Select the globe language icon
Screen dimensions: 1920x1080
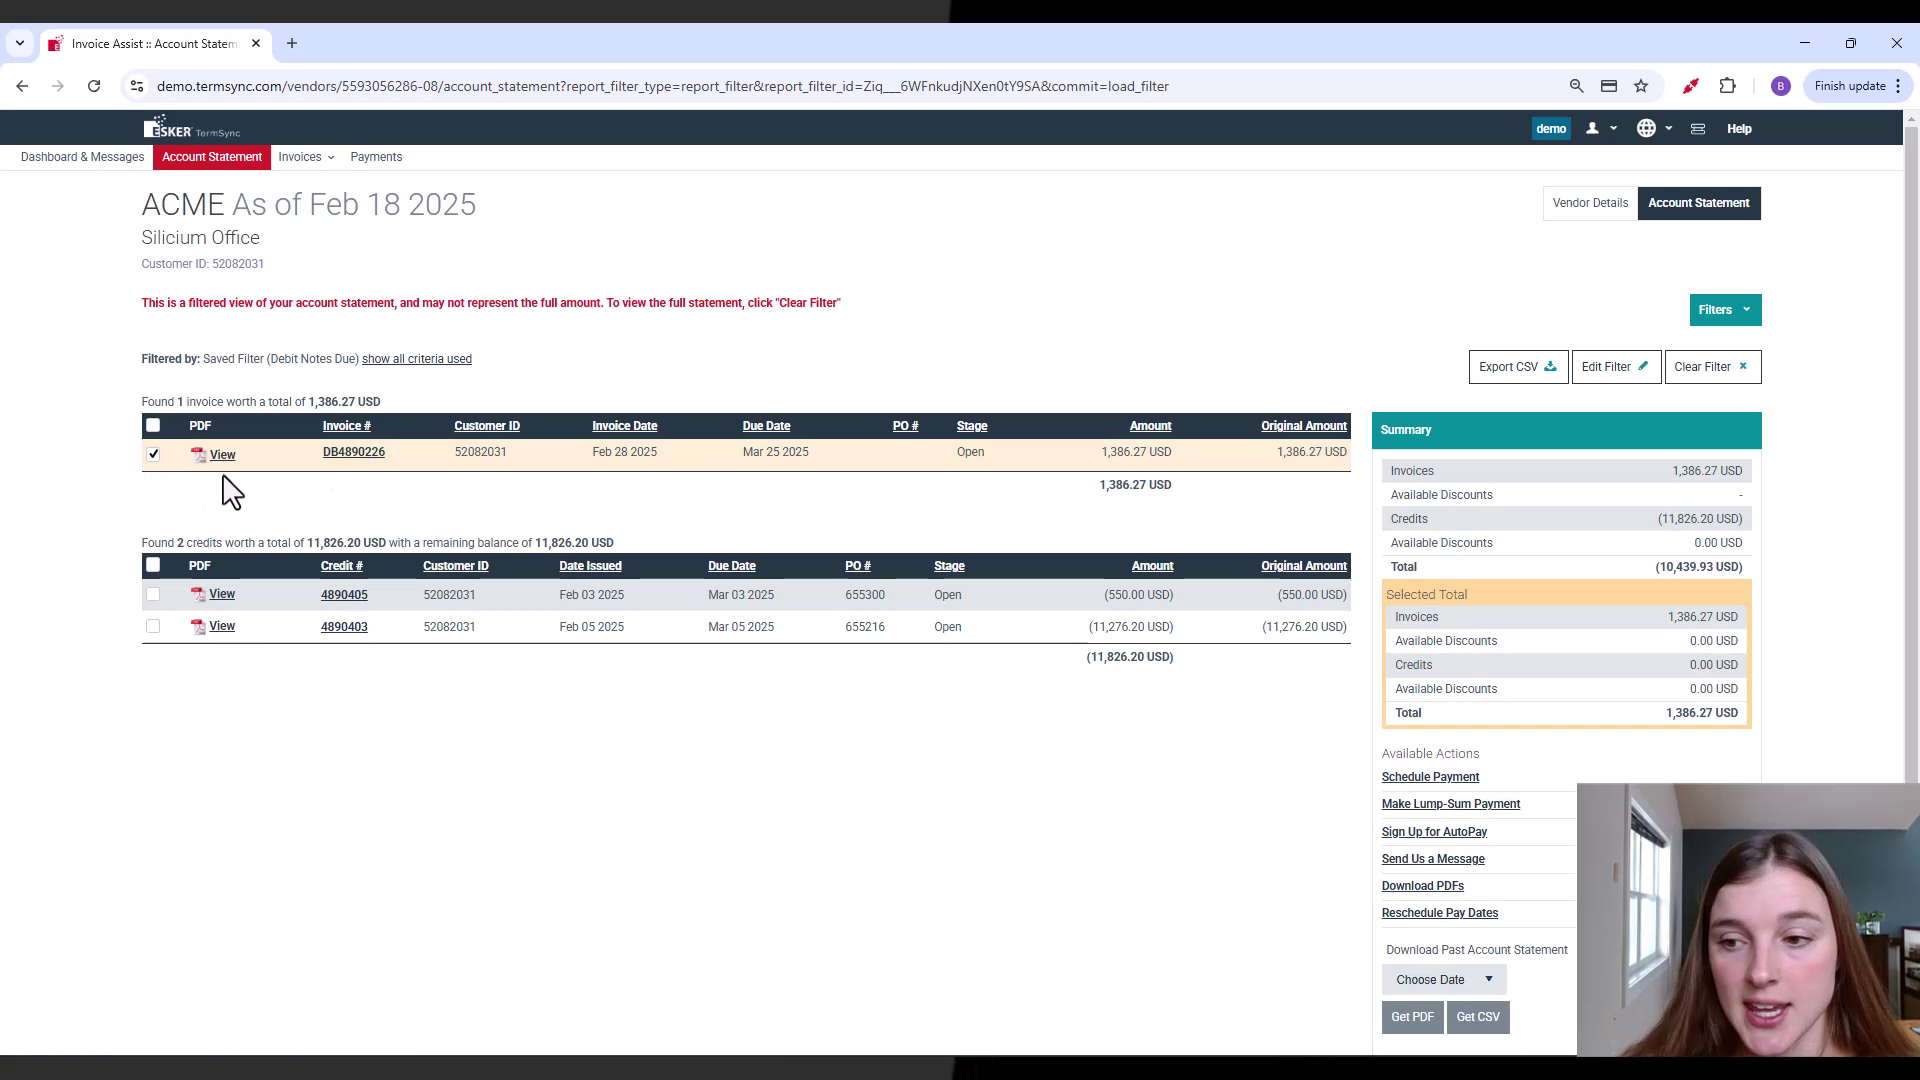click(x=1646, y=128)
